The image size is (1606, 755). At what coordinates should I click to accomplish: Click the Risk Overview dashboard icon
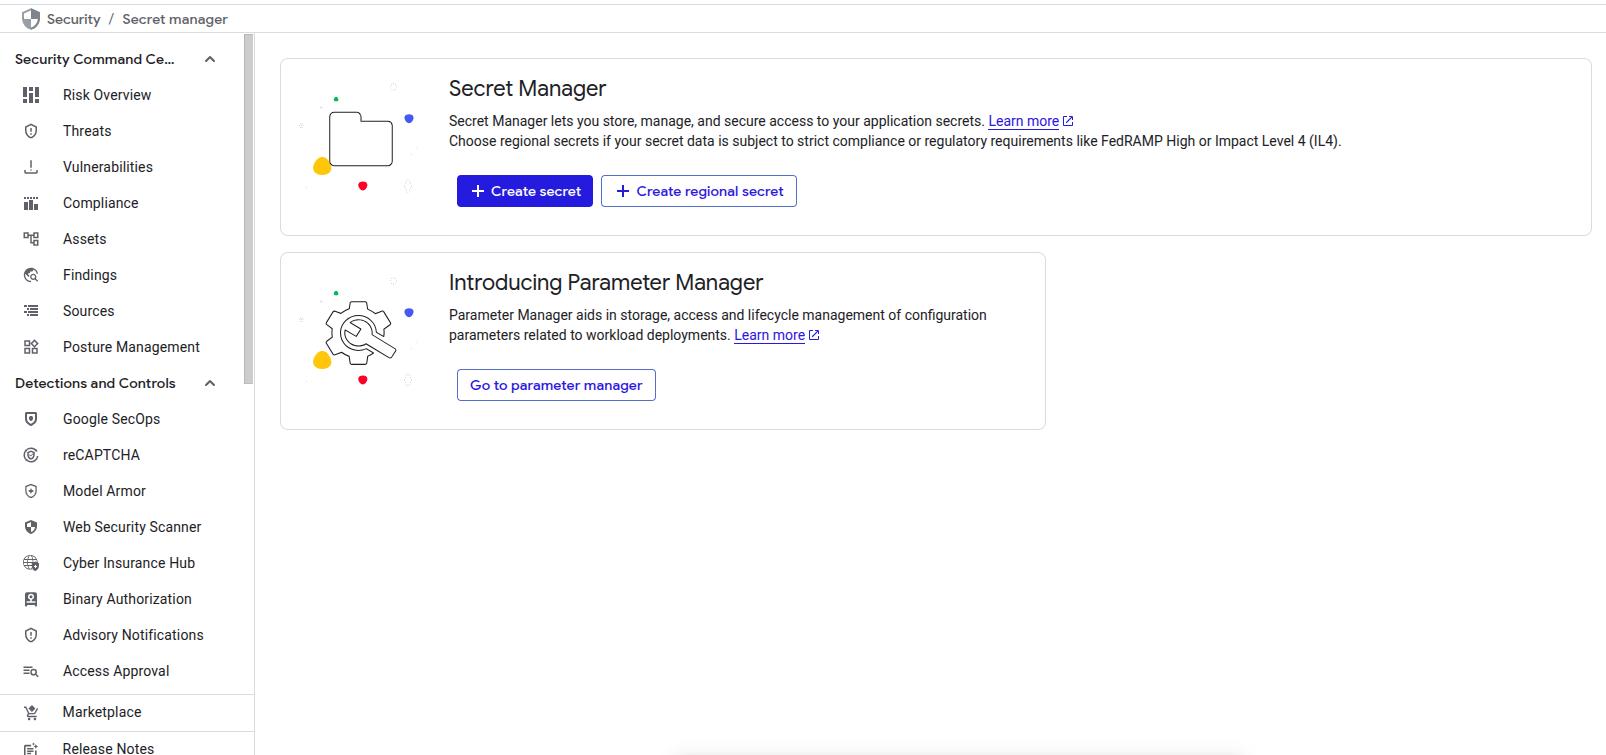(31, 95)
